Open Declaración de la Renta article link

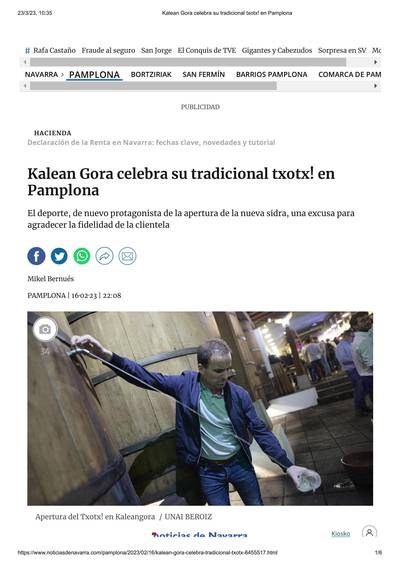[x=151, y=143]
